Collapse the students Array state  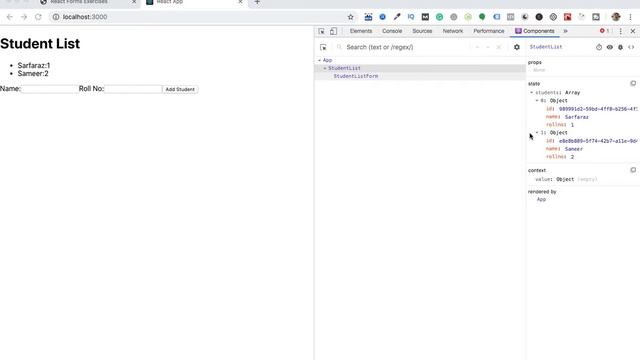(x=531, y=93)
